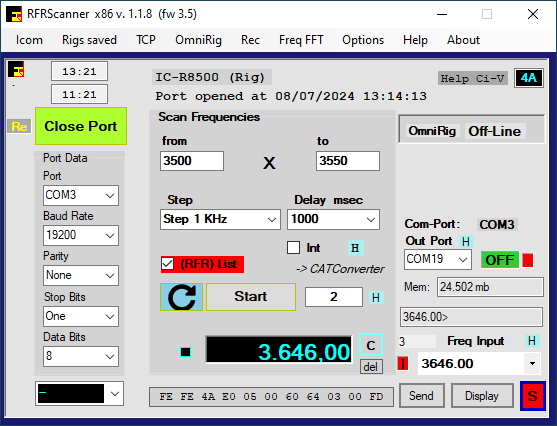Screen dimensions: 557x426
Task: Click the H help box beside the 2 field
Action: coord(376,297)
